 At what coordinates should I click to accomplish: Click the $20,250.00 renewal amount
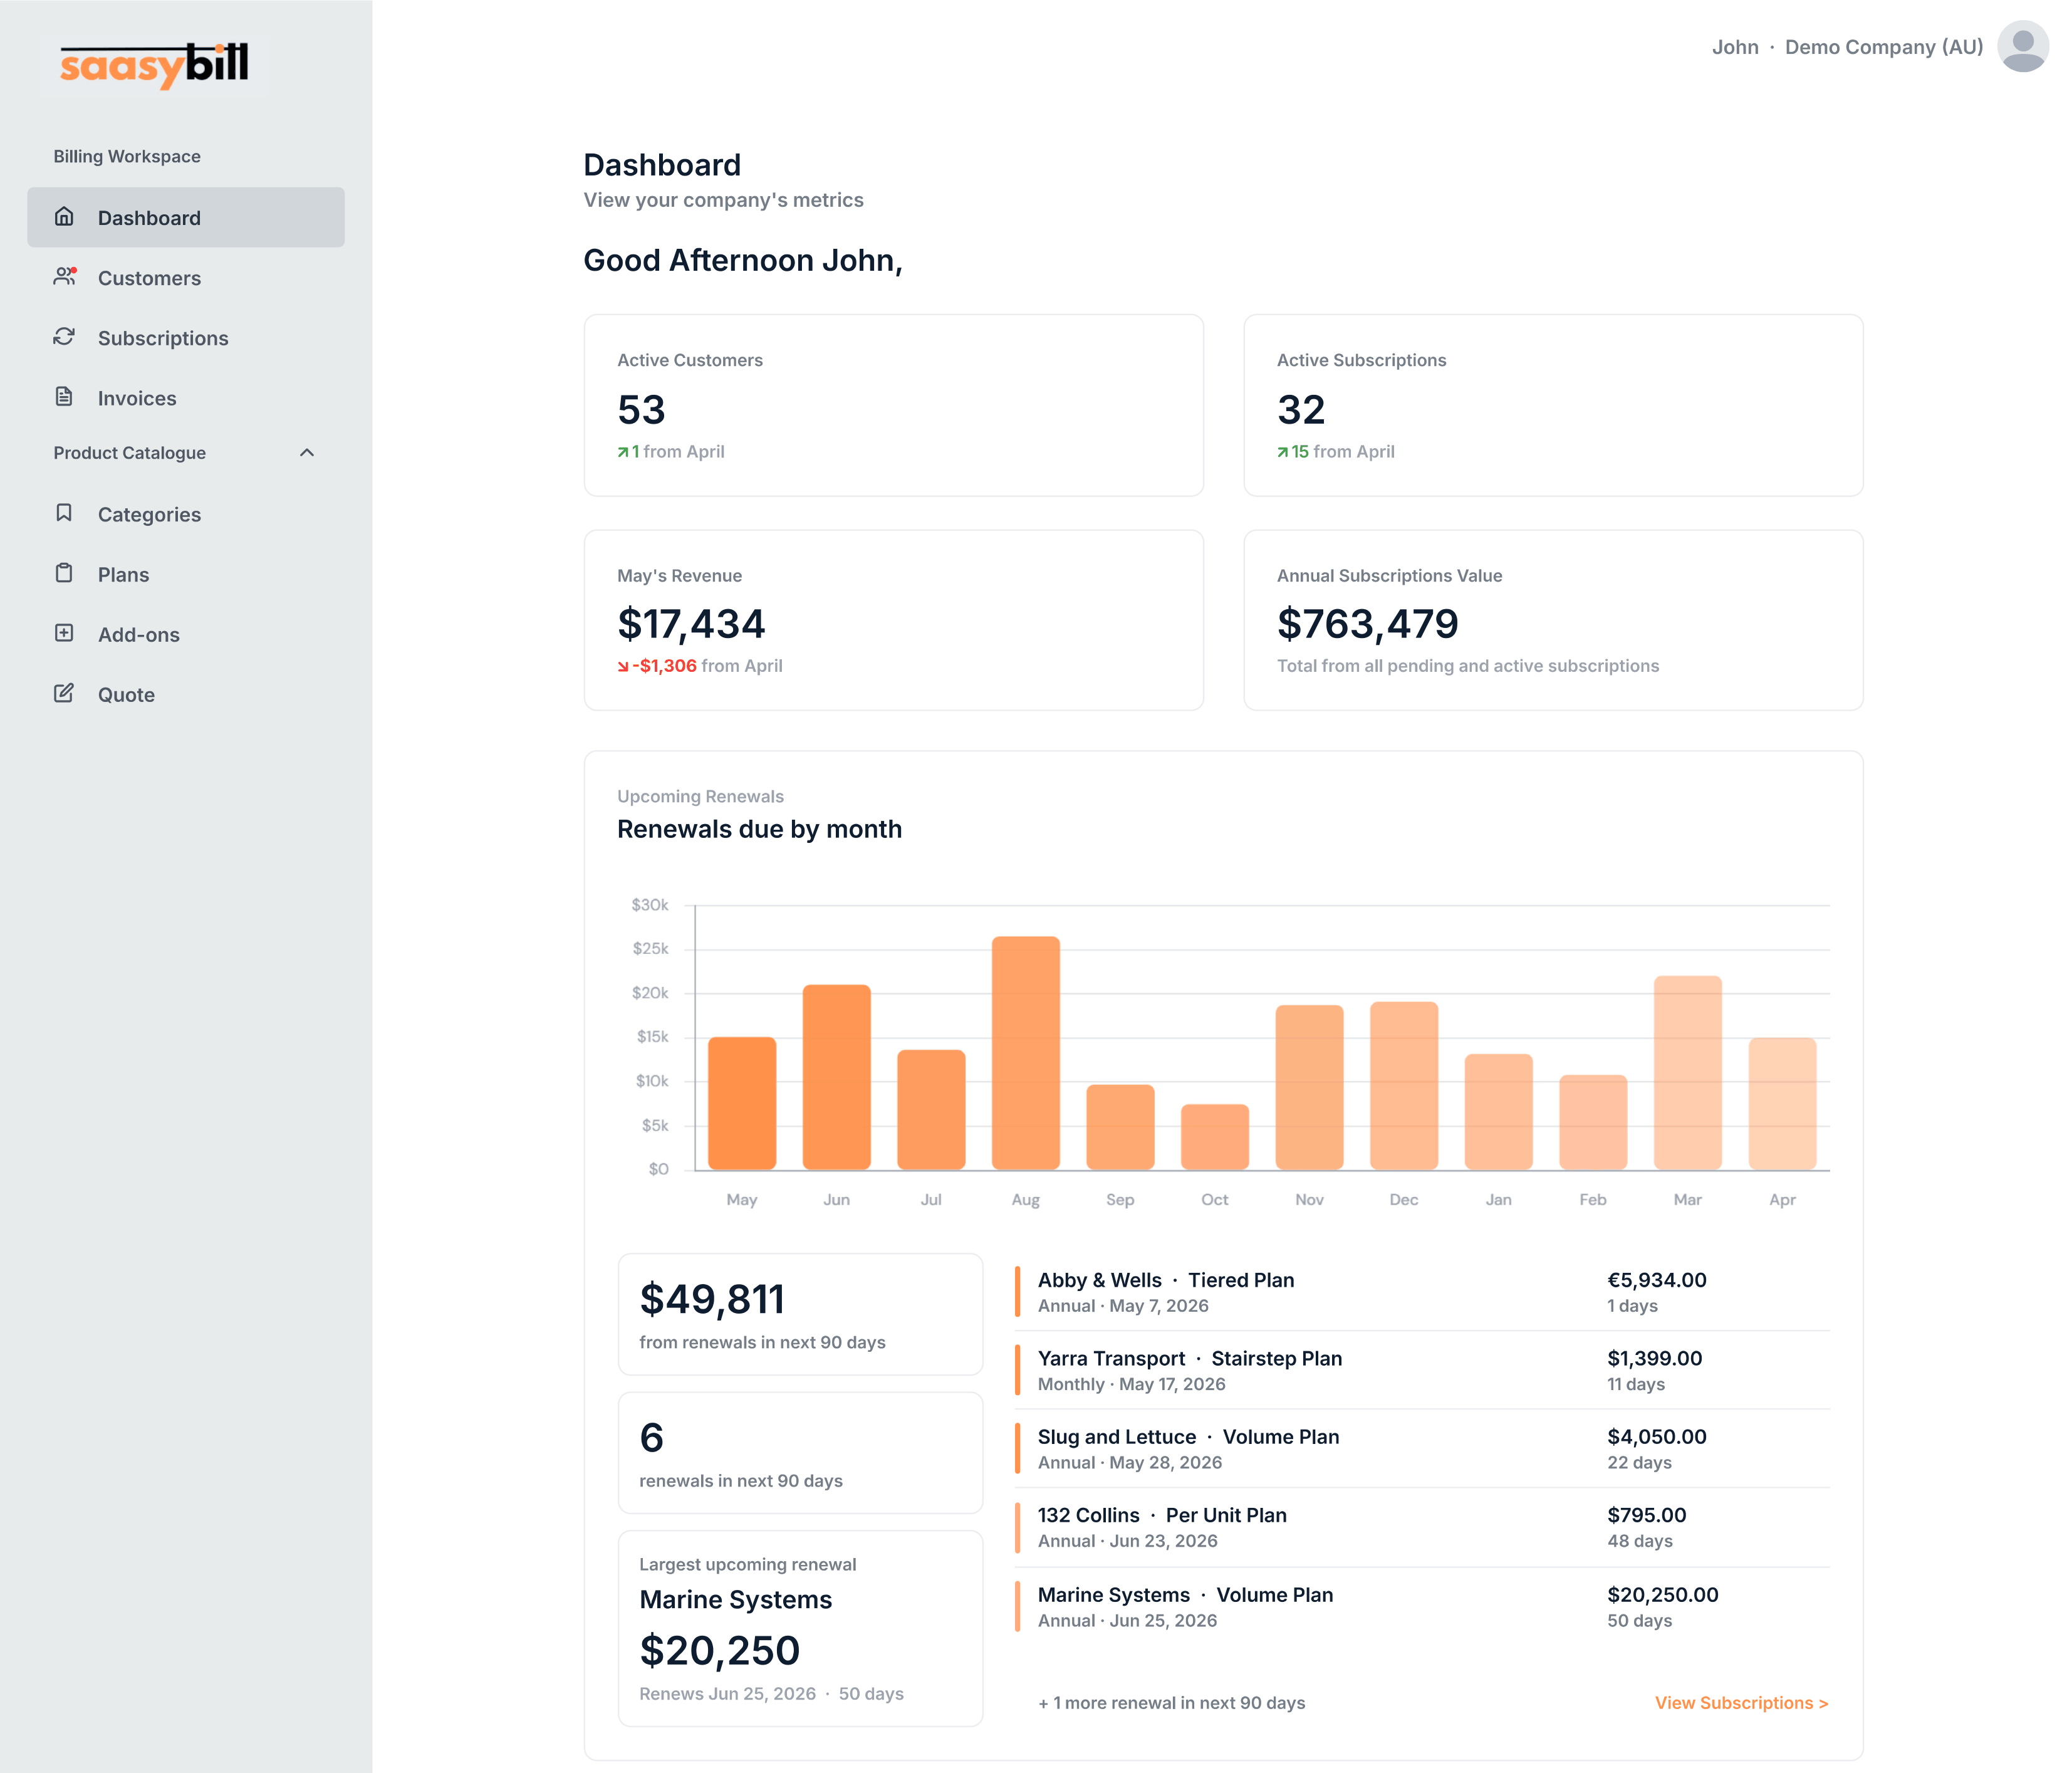click(1663, 1595)
